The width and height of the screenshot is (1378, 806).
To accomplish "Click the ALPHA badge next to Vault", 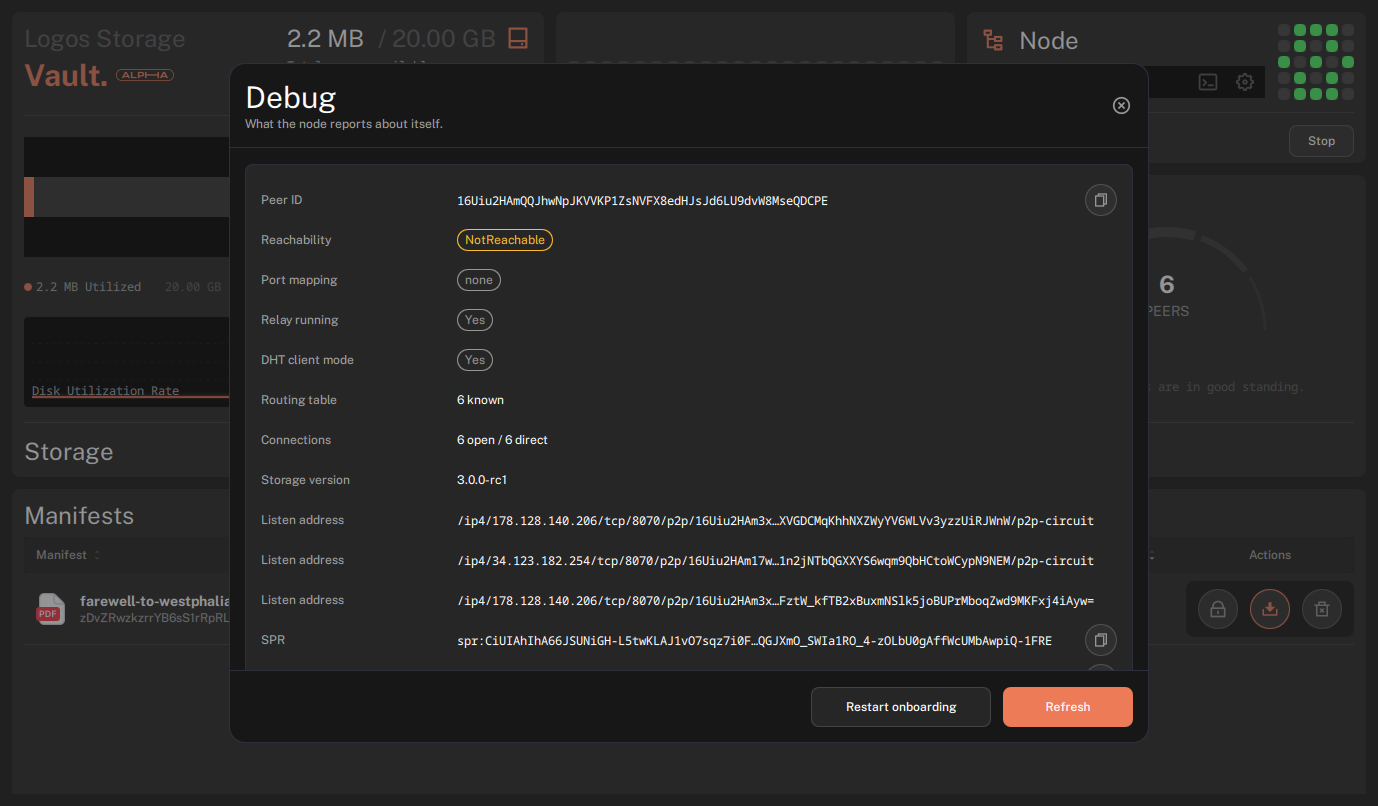I will 145,75.
